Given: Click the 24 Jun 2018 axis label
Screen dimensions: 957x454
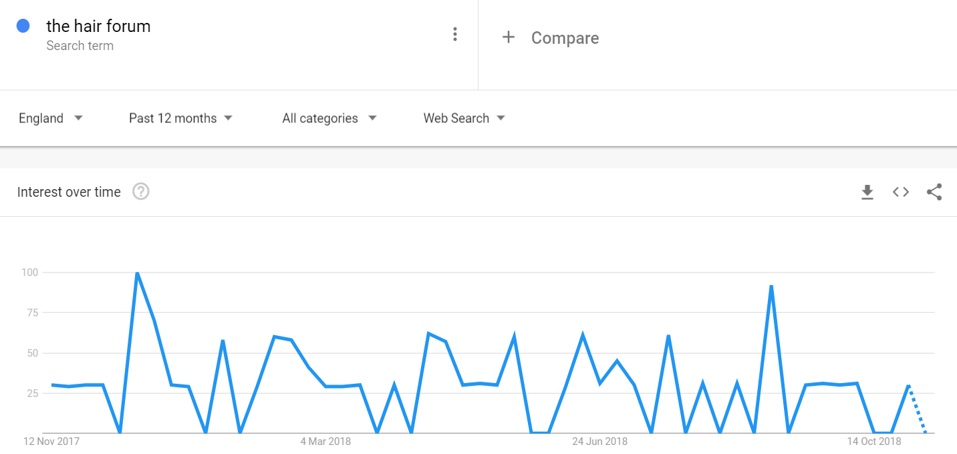Looking at the screenshot, I should (x=599, y=441).
